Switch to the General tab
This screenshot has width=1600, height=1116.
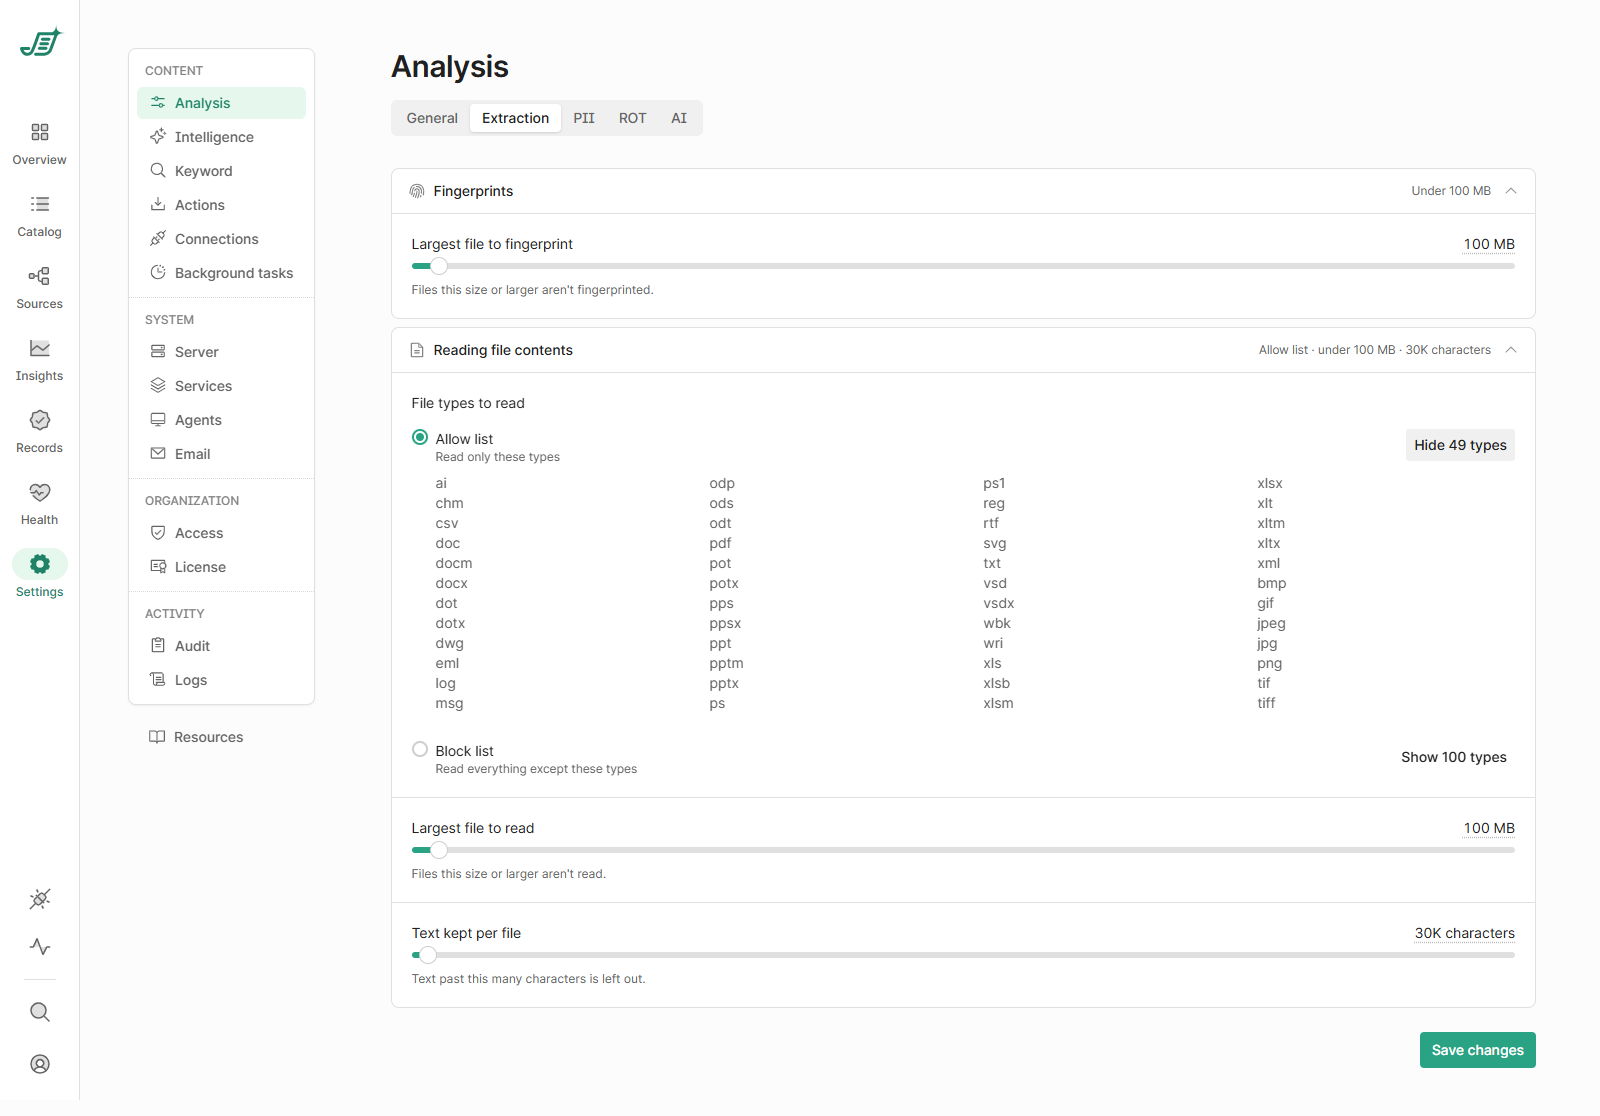[x=432, y=118]
